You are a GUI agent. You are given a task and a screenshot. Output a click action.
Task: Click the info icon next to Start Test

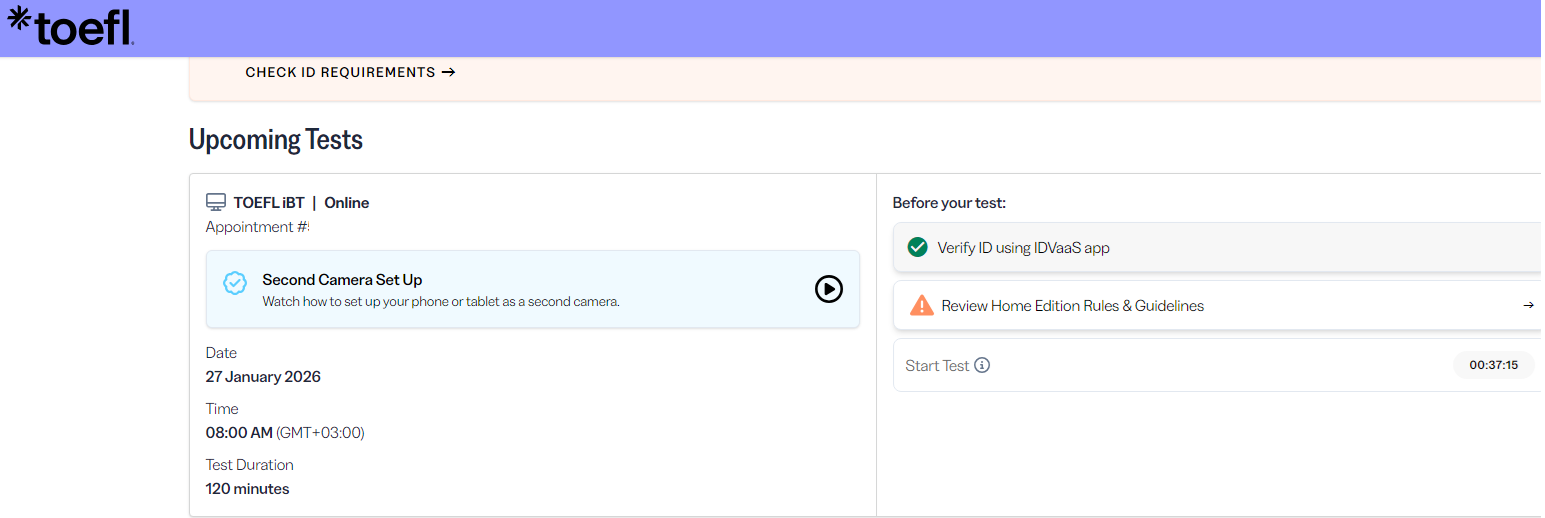pos(982,365)
